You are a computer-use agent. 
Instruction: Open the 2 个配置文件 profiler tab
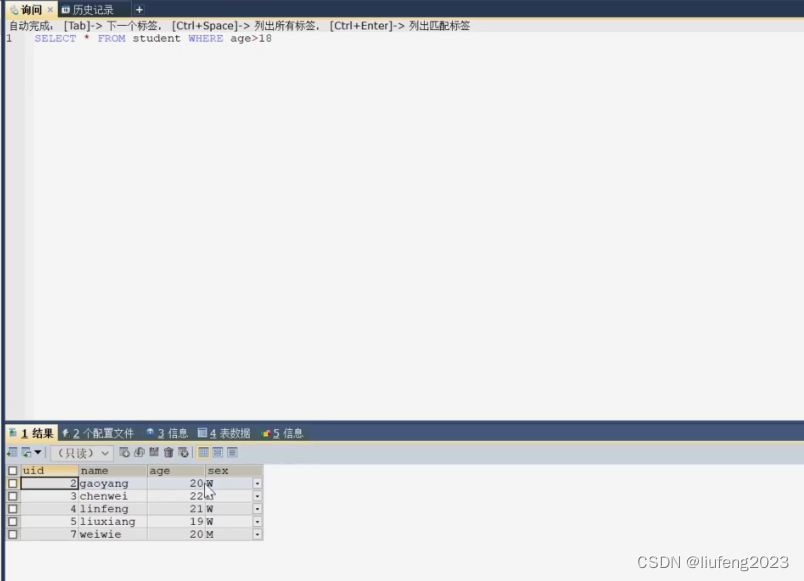(98, 433)
